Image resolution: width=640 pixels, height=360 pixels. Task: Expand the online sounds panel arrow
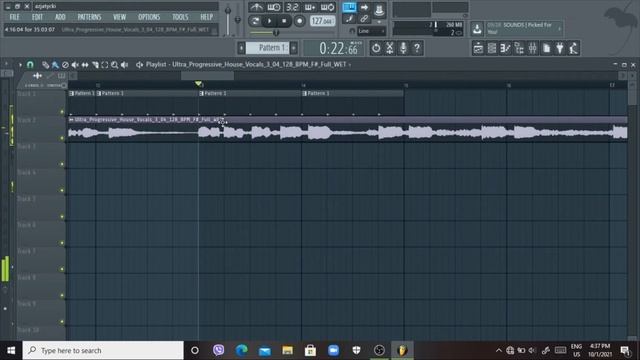tap(560, 29)
